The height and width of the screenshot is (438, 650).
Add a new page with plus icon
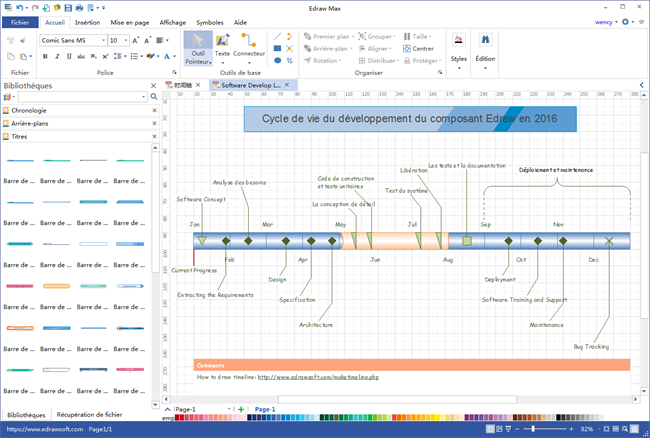coord(240,410)
